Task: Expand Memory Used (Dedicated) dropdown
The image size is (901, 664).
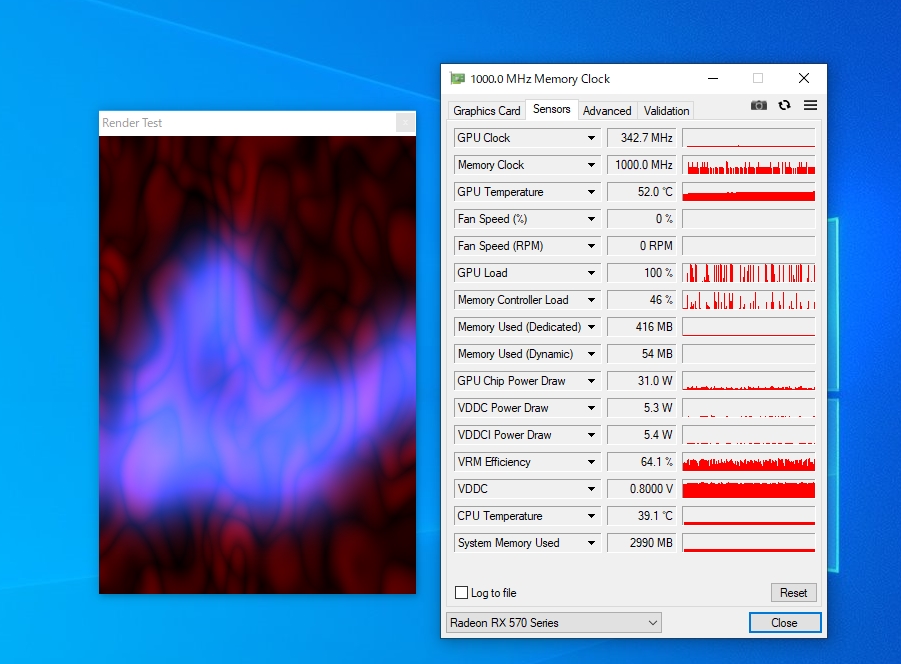Action: click(591, 327)
